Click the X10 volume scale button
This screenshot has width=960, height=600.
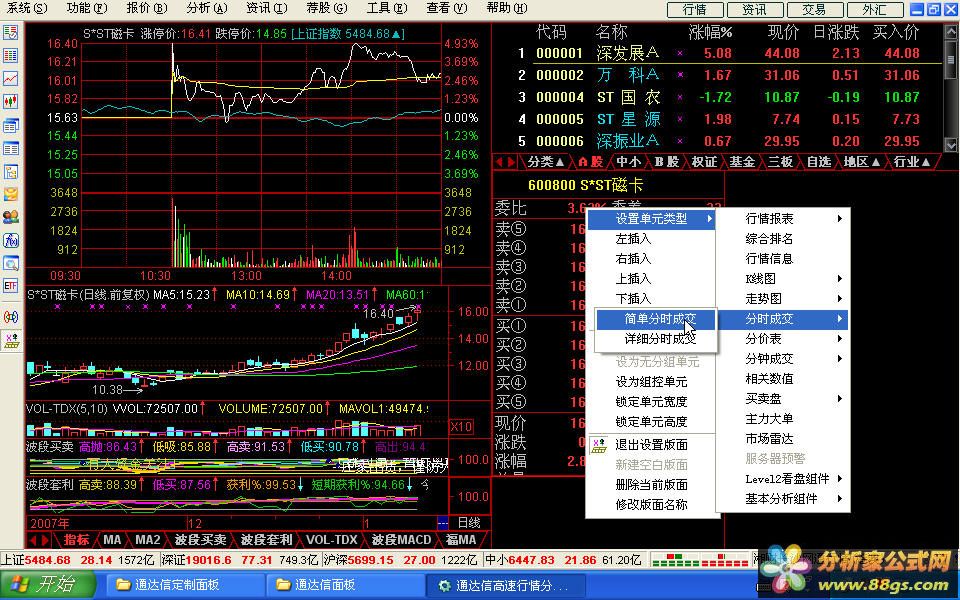click(460, 427)
